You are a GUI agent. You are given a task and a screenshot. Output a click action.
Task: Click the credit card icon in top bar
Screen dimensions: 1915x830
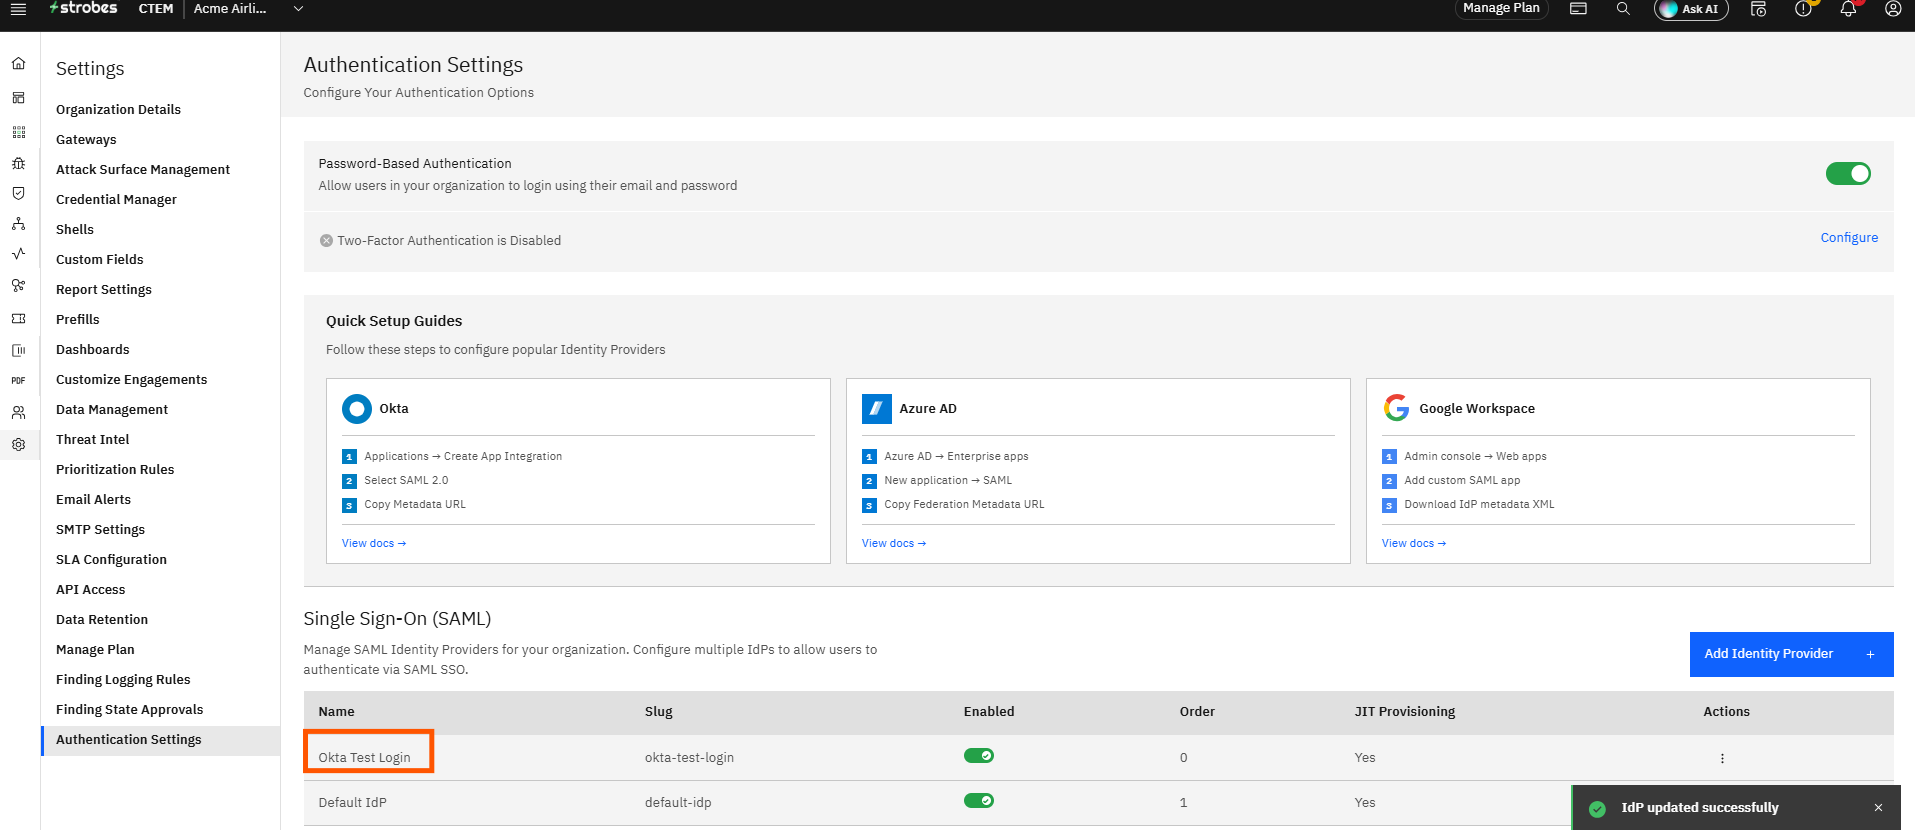tap(1578, 9)
